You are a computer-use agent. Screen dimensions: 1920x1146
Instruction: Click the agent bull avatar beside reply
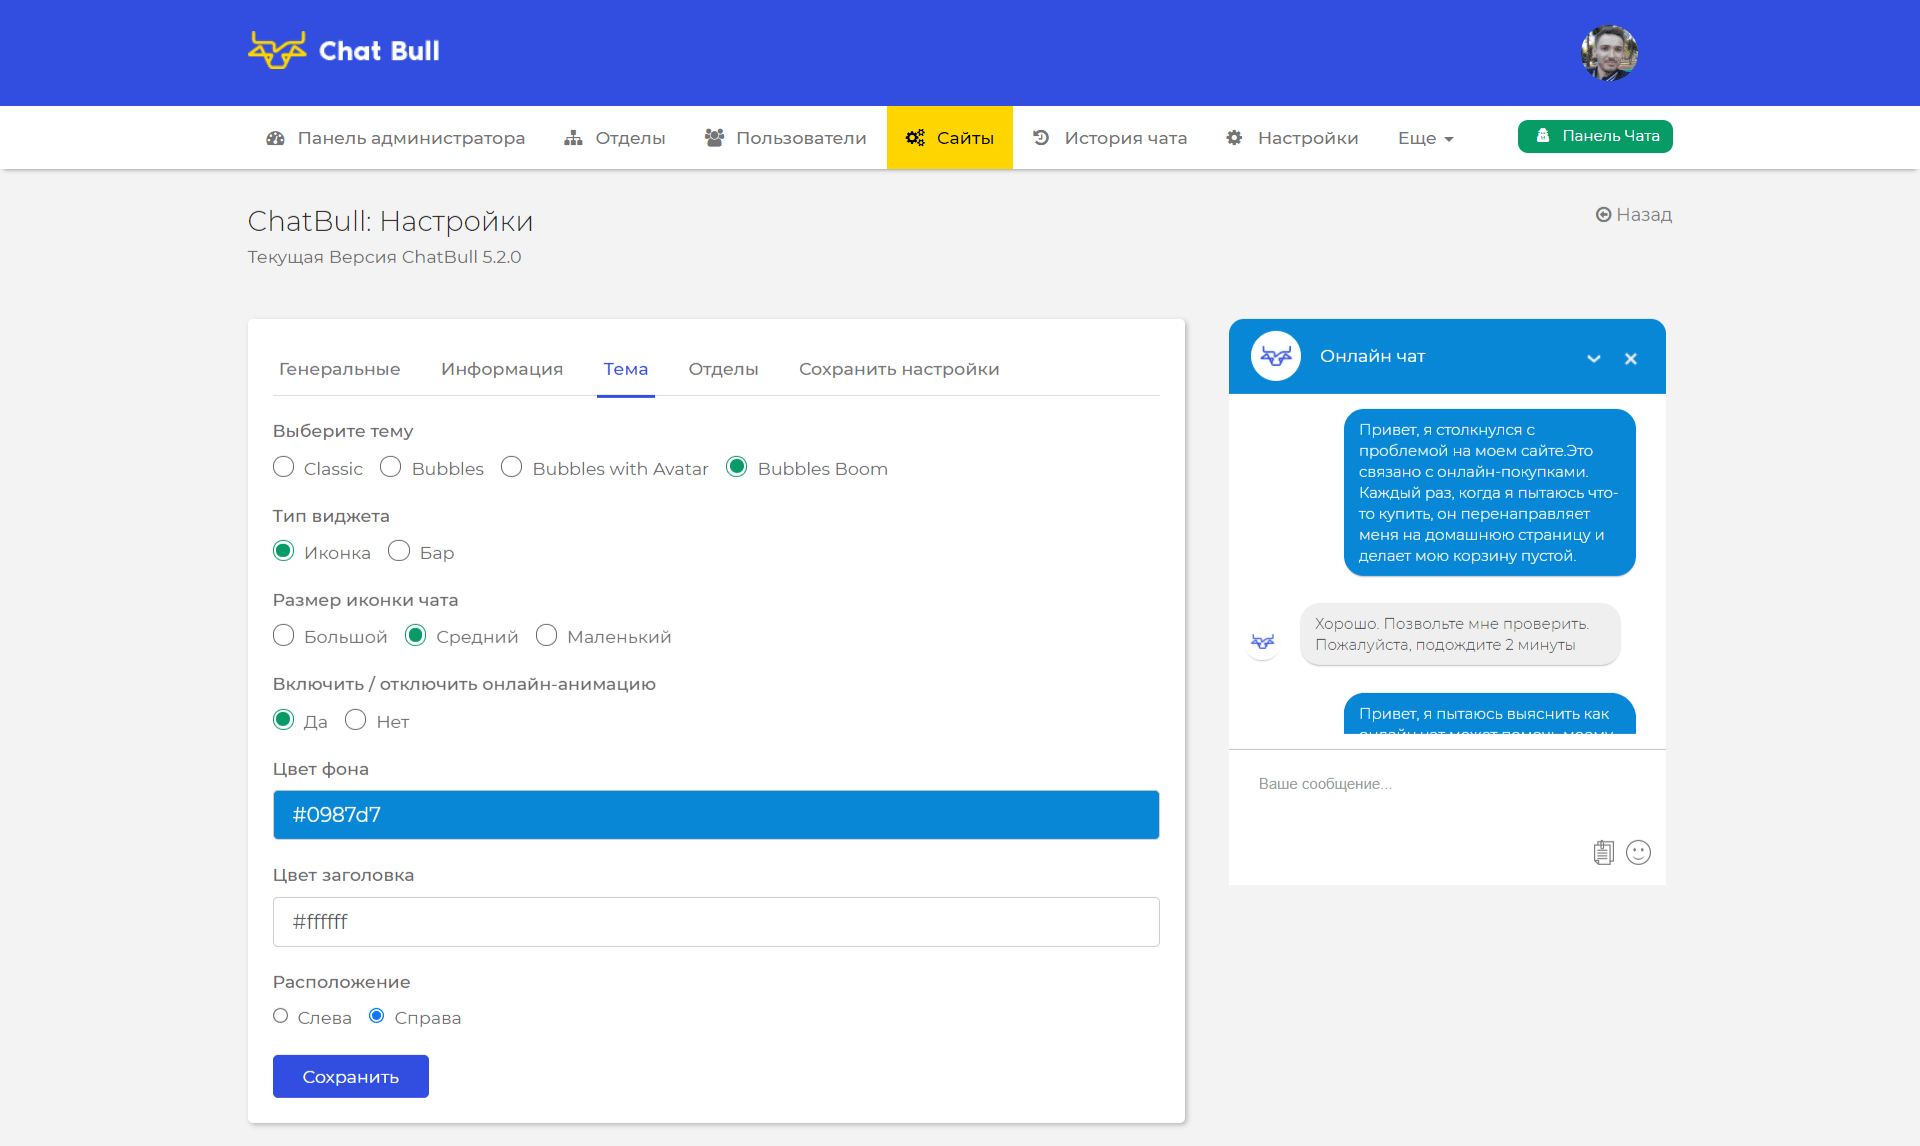pyautogui.click(x=1263, y=641)
